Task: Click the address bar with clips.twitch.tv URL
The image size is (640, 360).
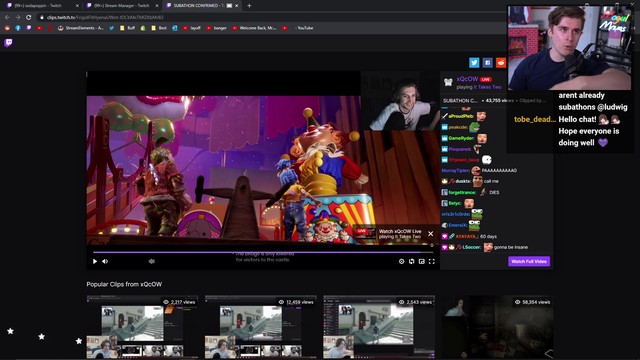Action: 269,17
